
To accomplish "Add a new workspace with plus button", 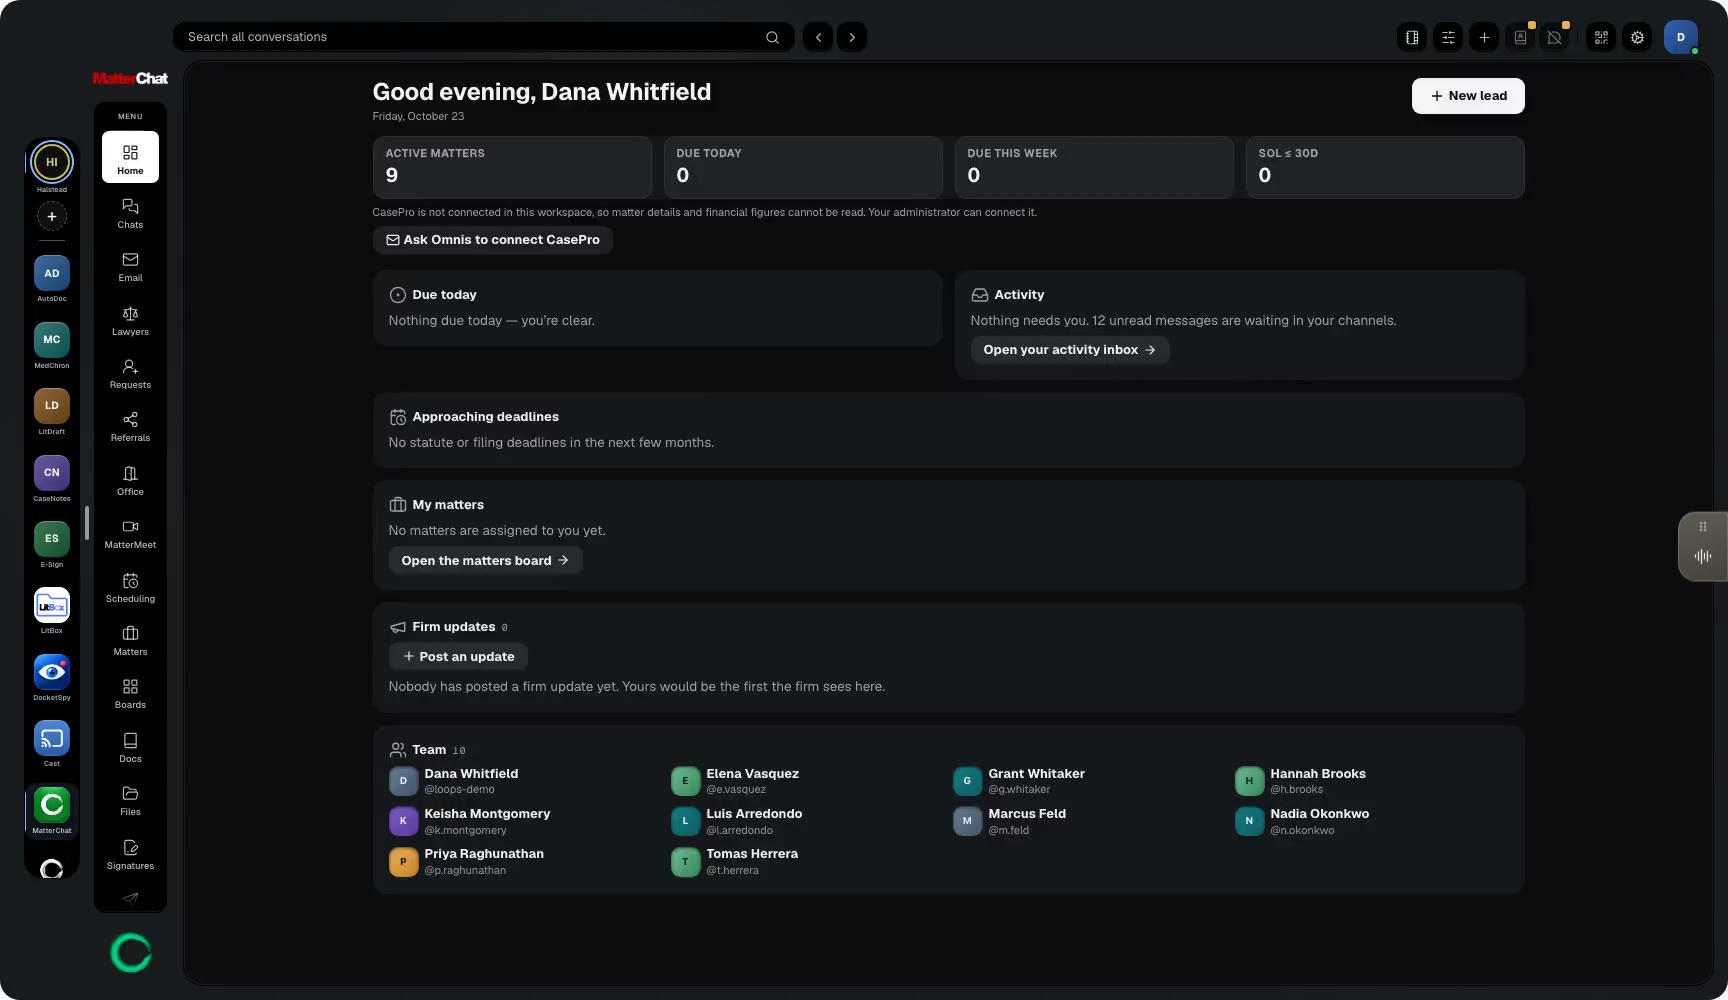I will pyautogui.click(x=52, y=216).
